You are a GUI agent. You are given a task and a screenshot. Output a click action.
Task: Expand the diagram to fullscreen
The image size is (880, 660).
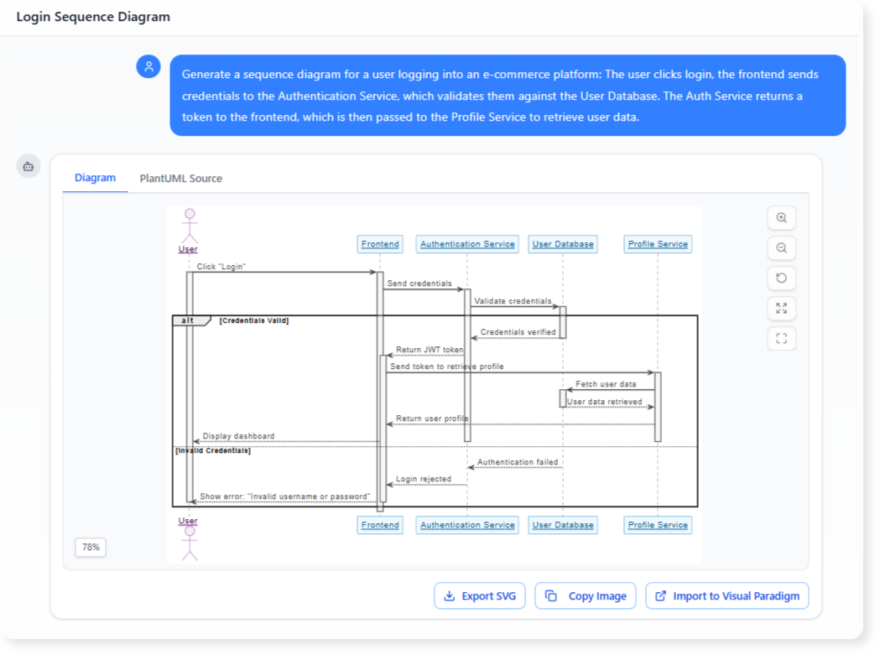pyautogui.click(x=781, y=308)
